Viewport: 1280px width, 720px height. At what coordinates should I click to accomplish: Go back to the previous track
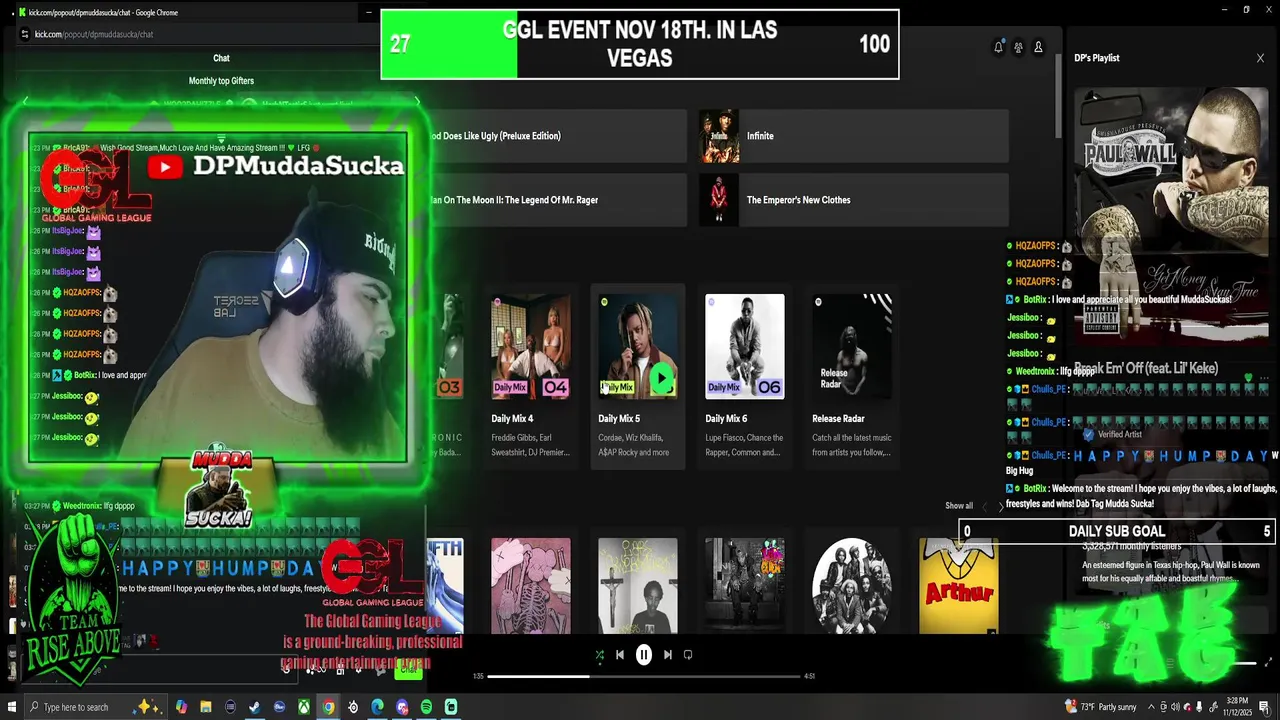click(620, 655)
